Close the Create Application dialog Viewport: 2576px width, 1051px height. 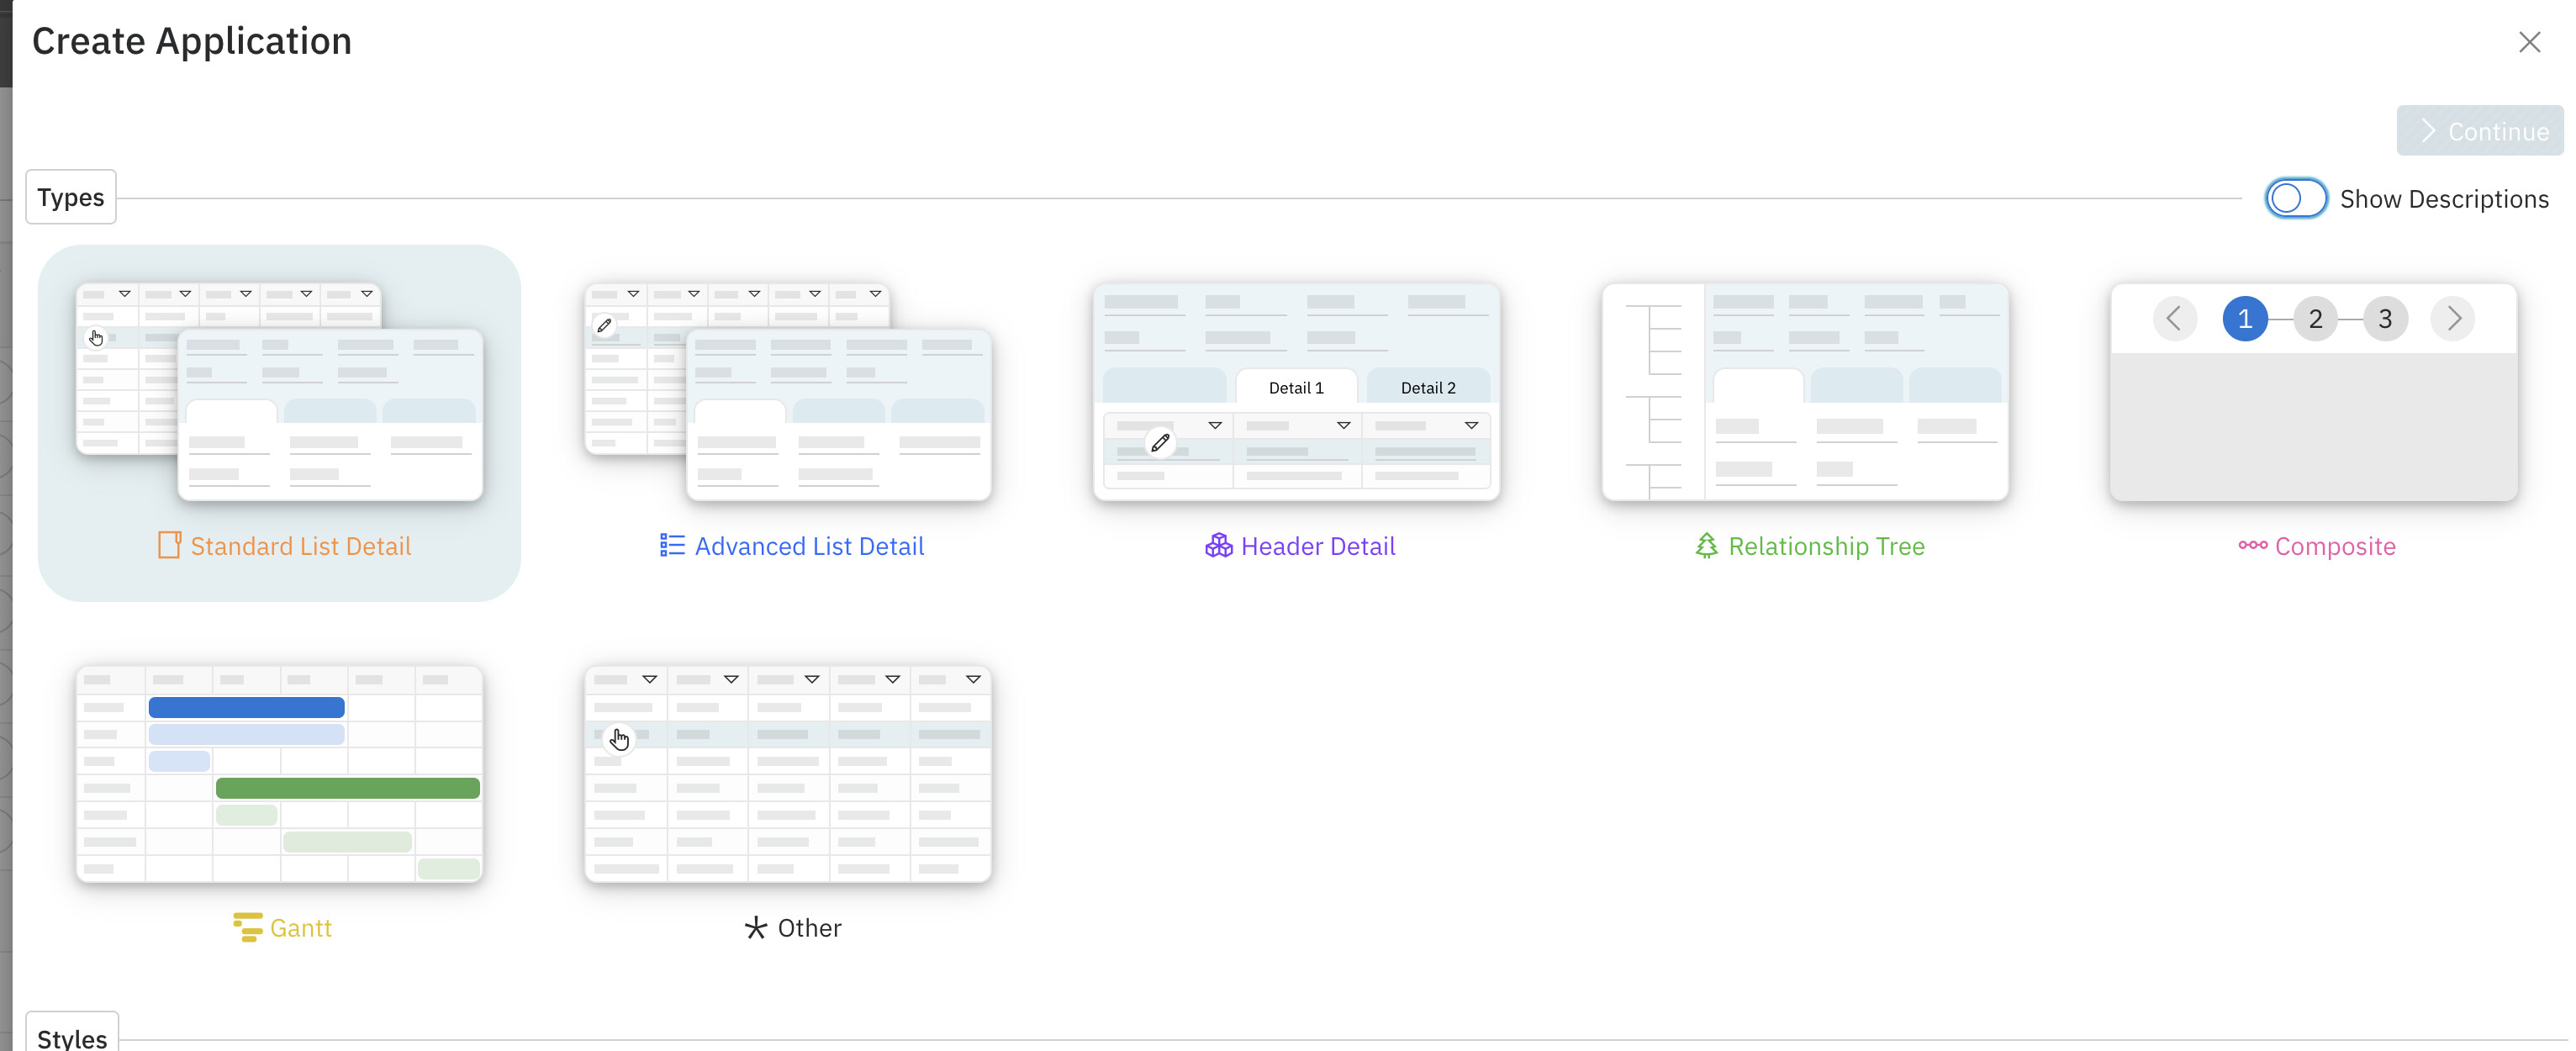2529,42
